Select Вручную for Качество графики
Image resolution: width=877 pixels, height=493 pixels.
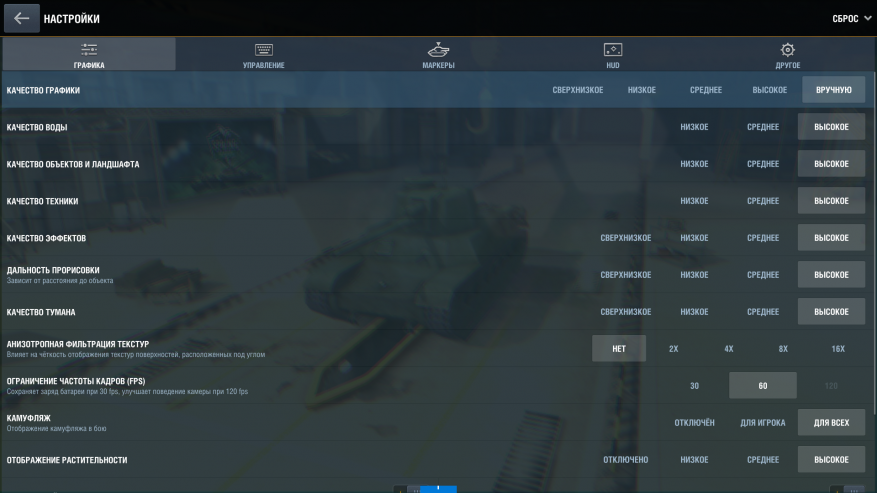tap(833, 90)
